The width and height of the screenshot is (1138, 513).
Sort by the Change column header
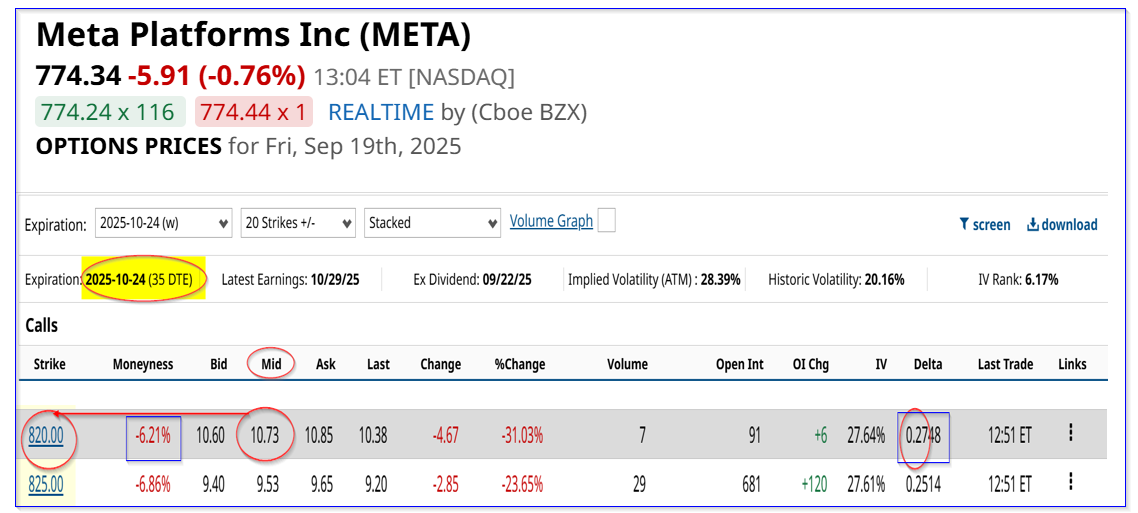click(x=441, y=364)
